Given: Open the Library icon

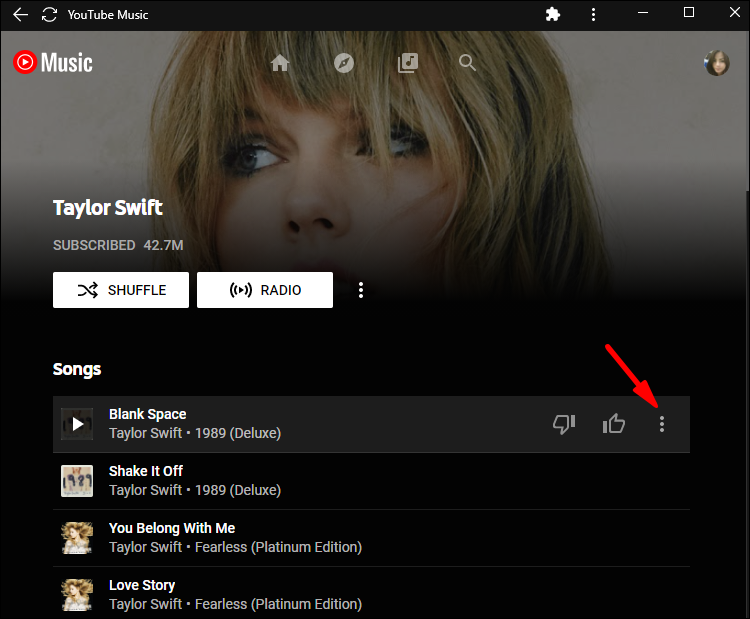Looking at the screenshot, I should click(407, 63).
